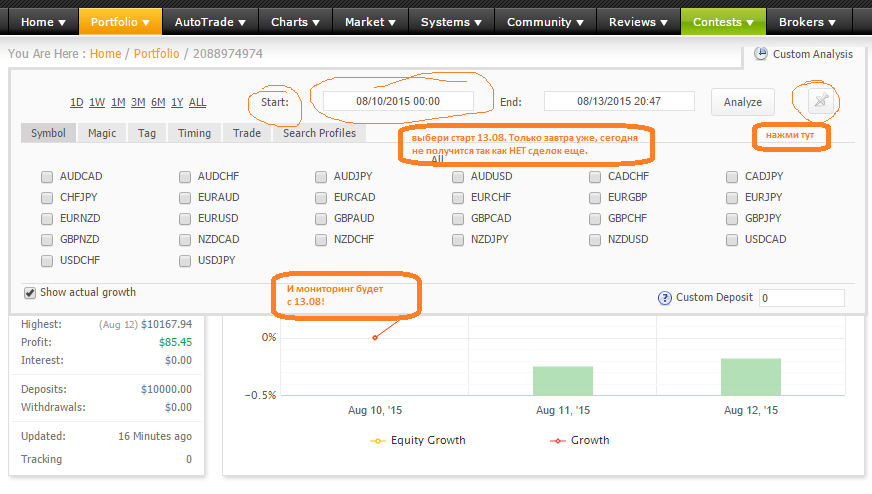The image size is (872, 494).
Task: Open the Reviews dropdown menu
Action: [x=638, y=22]
